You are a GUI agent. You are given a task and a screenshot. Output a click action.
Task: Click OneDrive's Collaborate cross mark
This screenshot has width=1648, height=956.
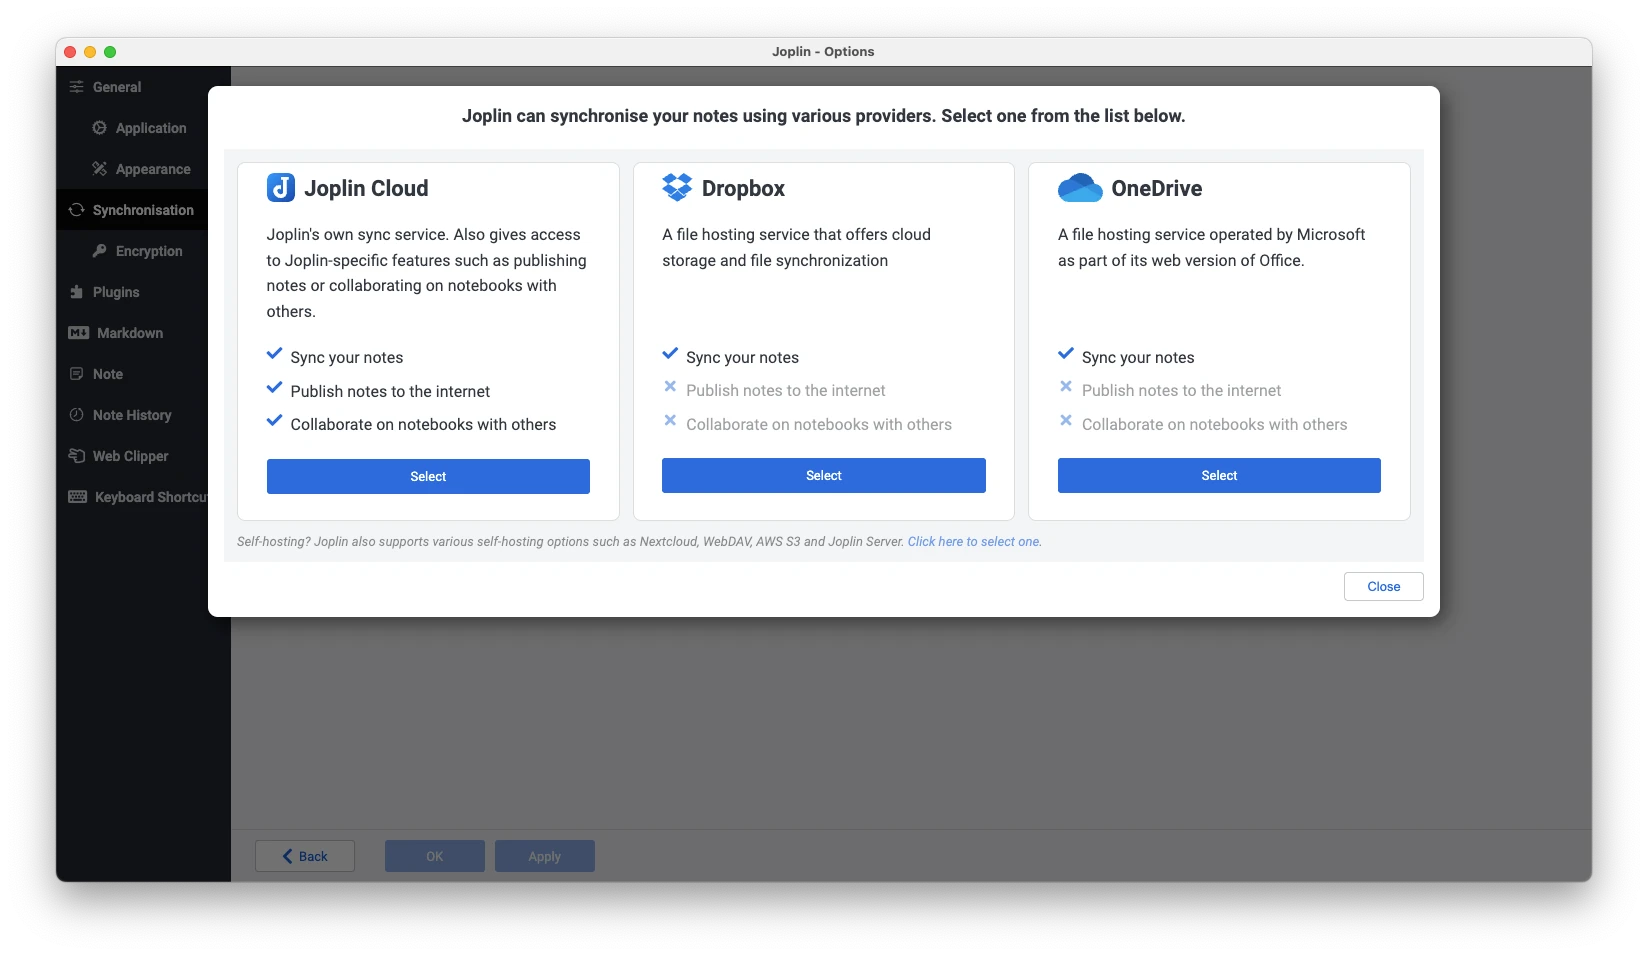[1066, 421]
